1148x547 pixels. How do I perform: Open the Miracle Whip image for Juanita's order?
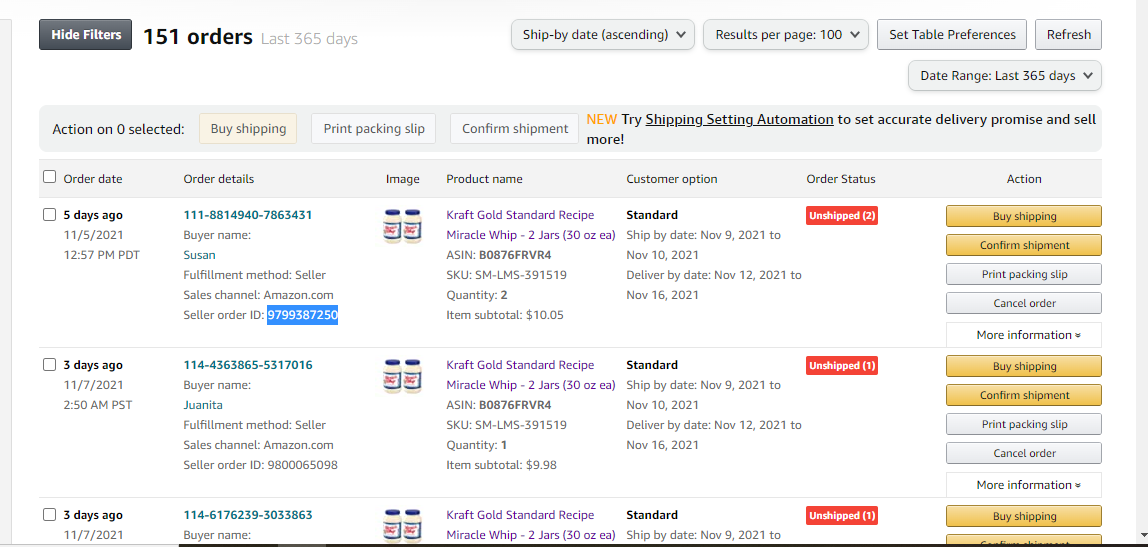click(x=403, y=376)
